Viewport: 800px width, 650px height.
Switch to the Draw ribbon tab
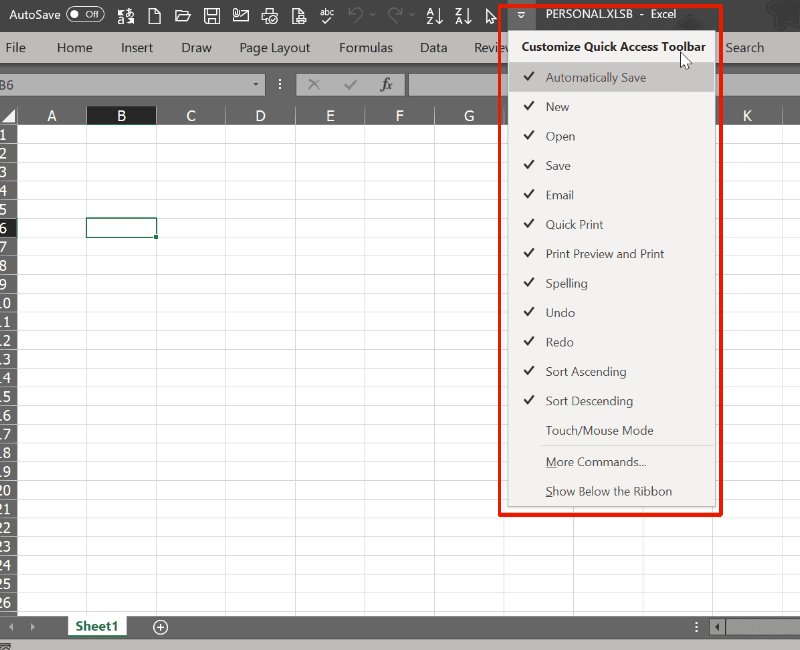(x=196, y=47)
